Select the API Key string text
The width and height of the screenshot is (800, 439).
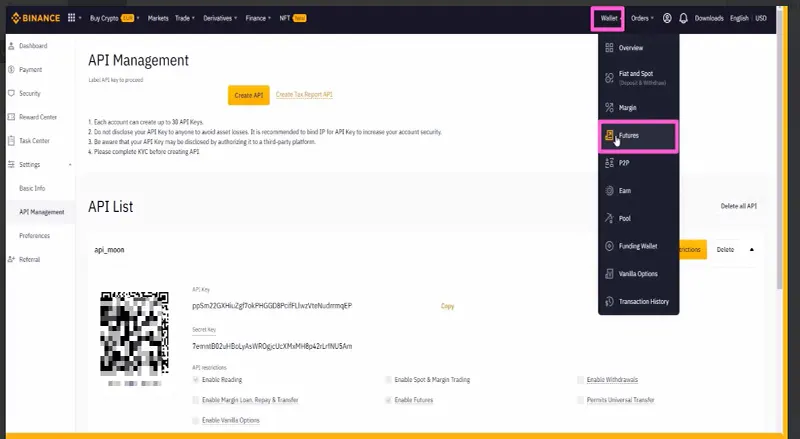[272, 306]
